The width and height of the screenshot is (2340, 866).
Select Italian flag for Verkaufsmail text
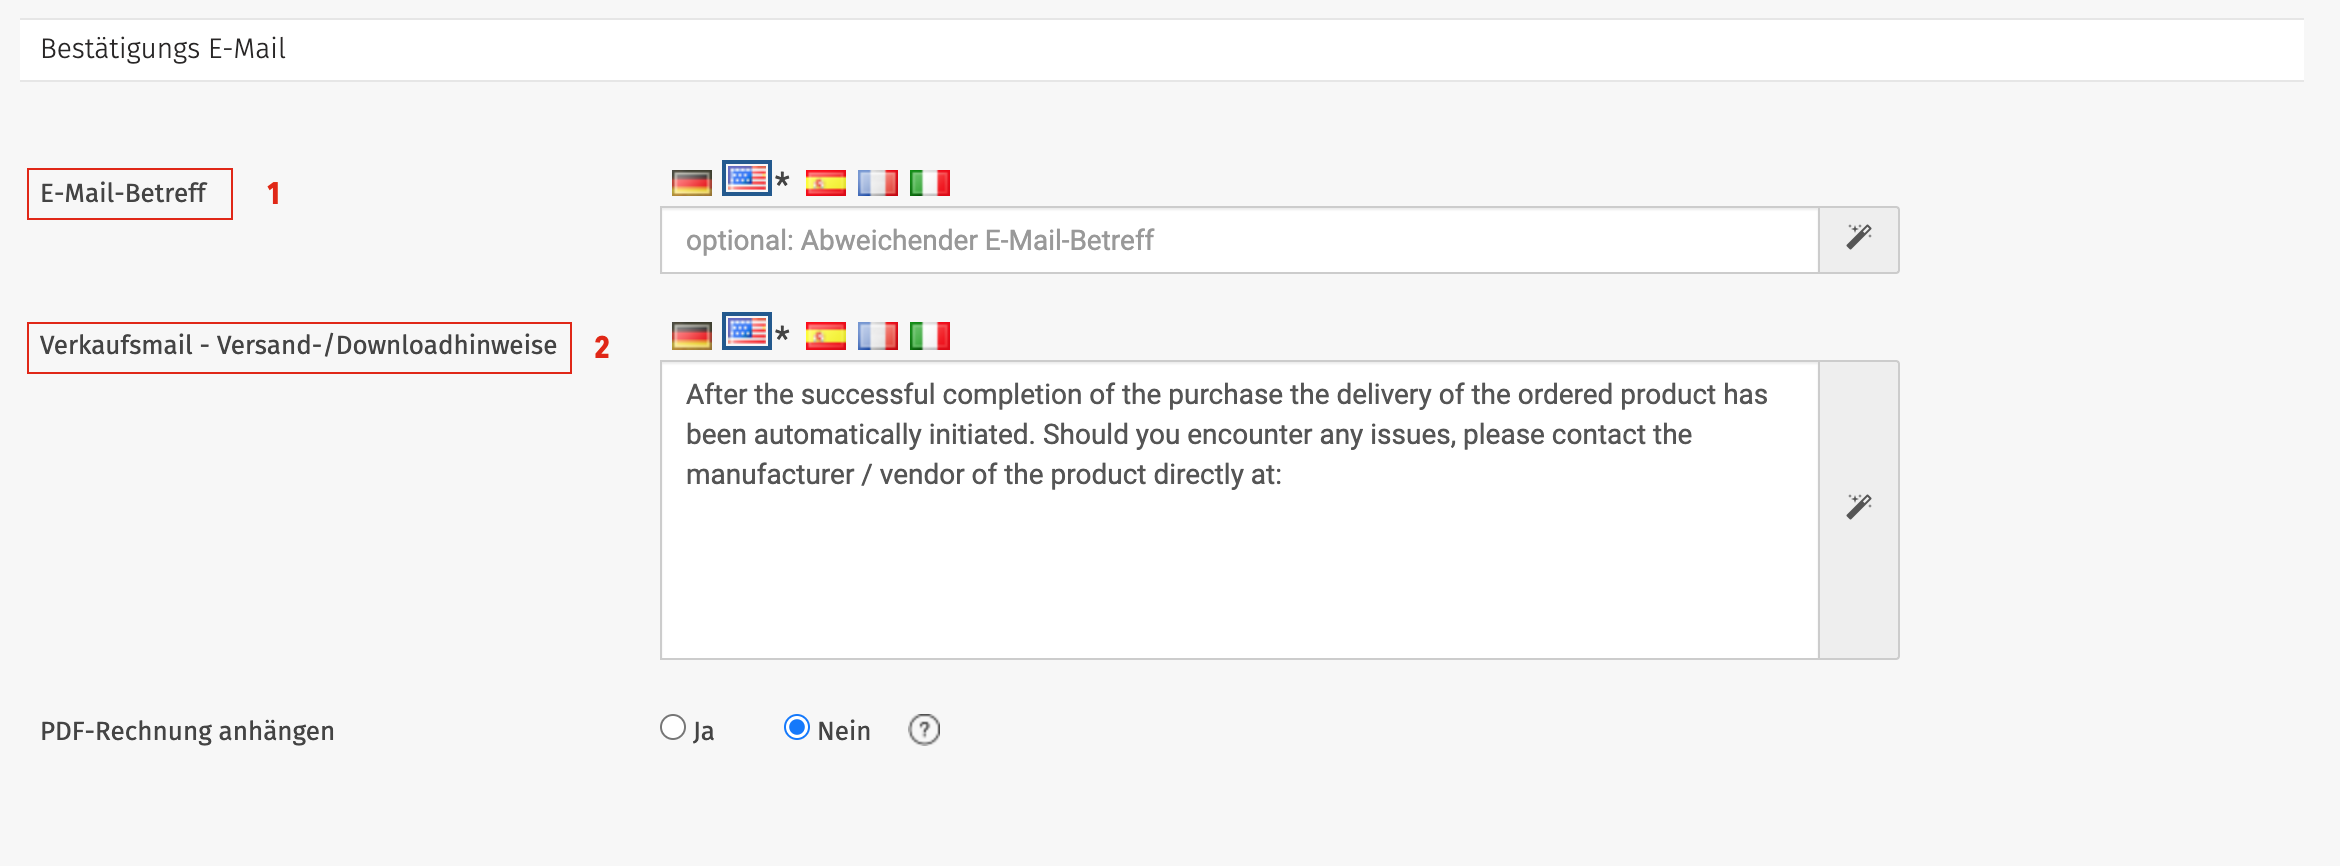pyautogui.click(x=929, y=336)
